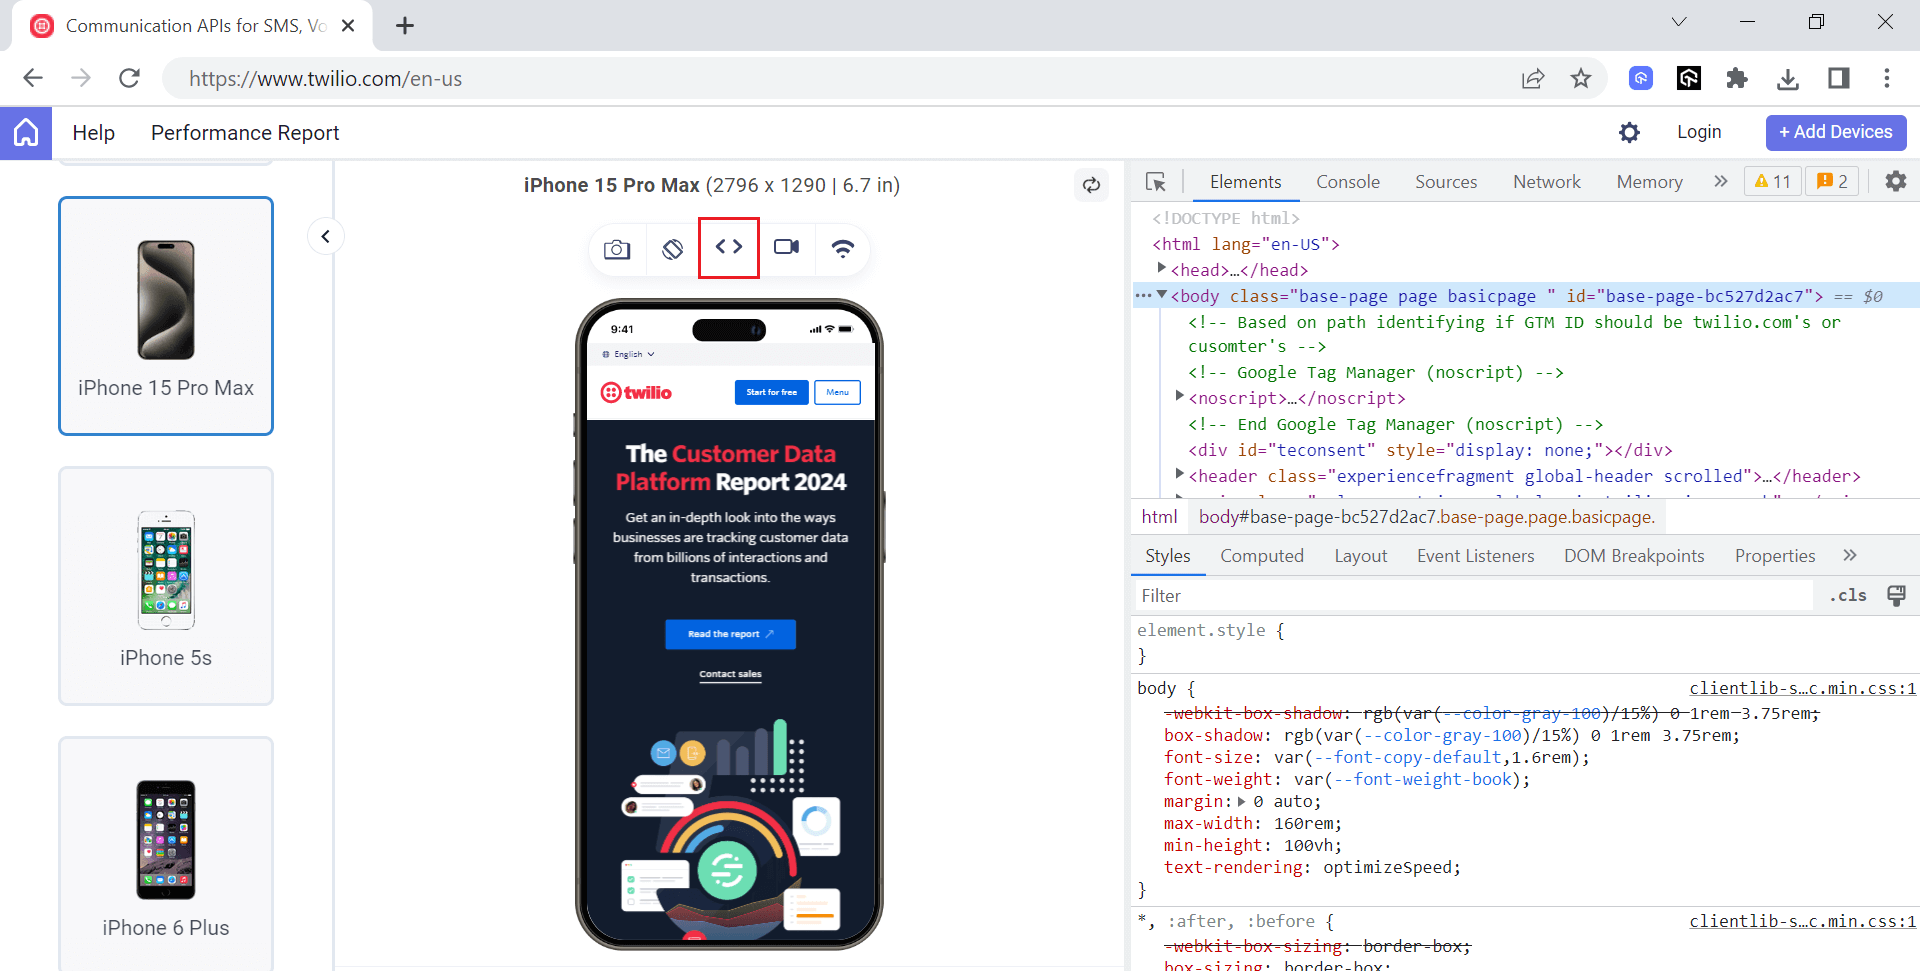
Task: Click the home icon in the app bar
Action: click(x=26, y=133)
